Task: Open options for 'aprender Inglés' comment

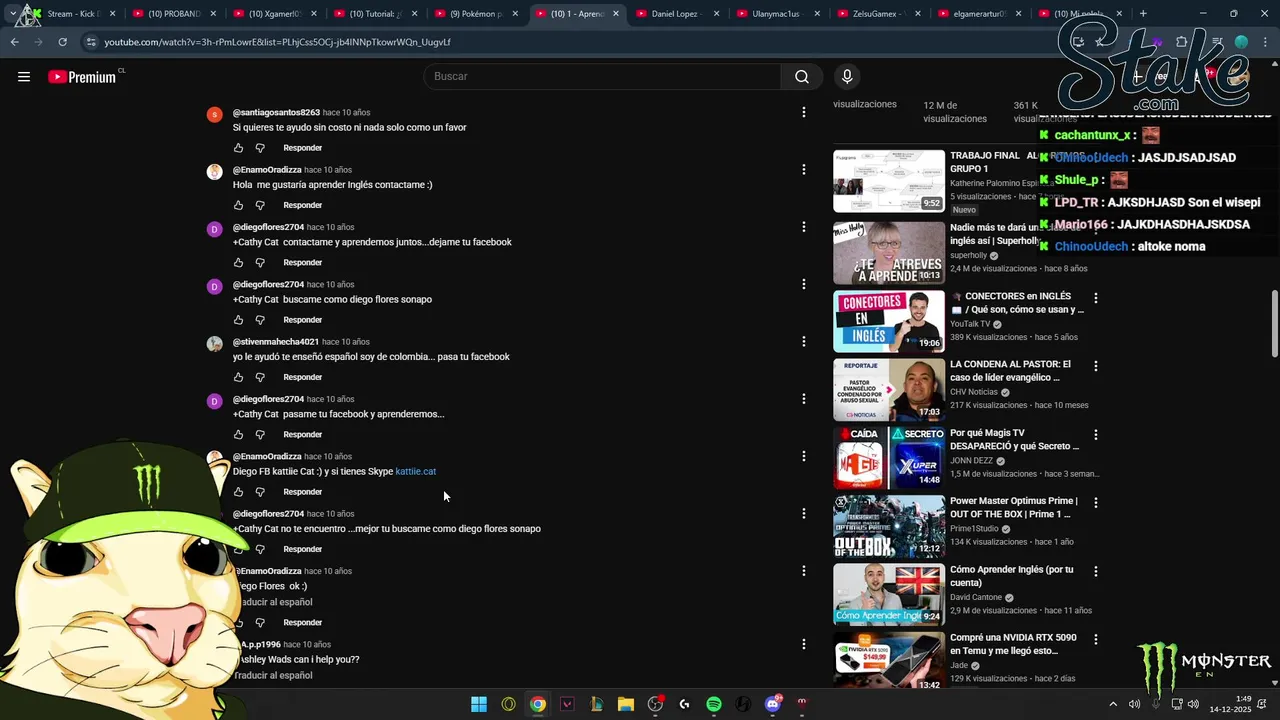Action: (x=803, y=170)
